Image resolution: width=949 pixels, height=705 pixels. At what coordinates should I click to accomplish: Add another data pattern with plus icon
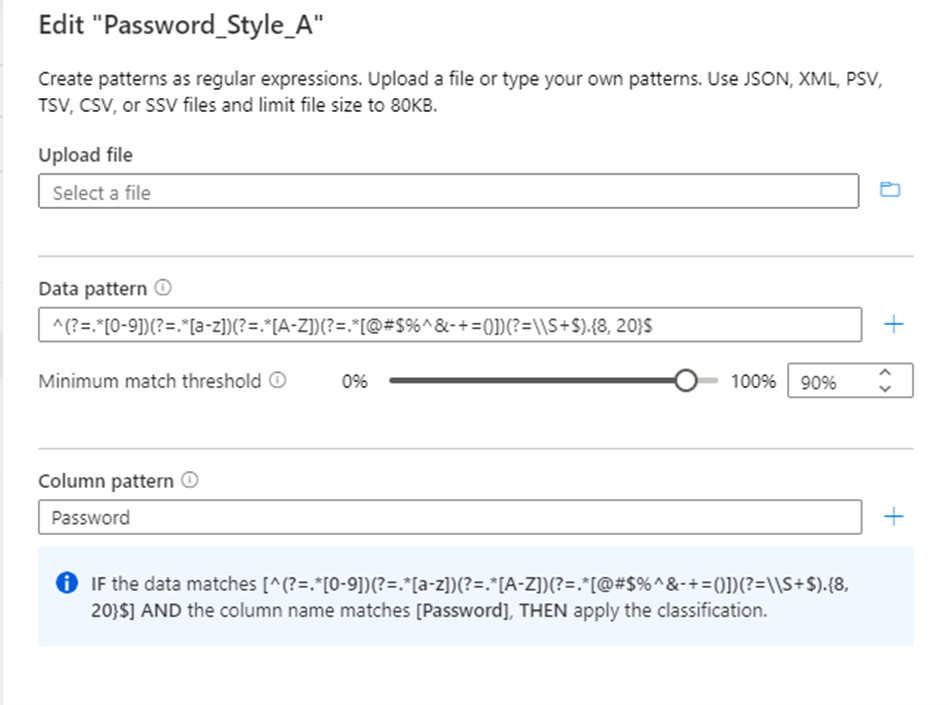coord(894,324)
